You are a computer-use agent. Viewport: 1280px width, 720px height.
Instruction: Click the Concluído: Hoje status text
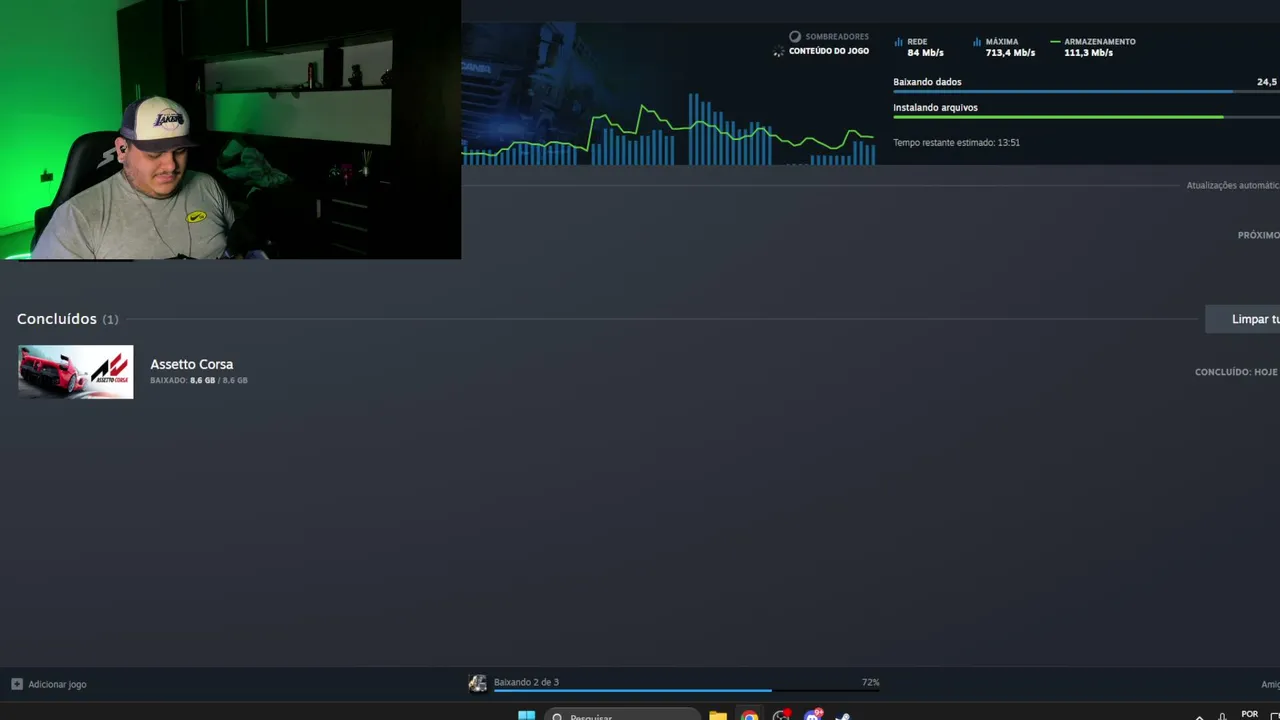click(1236, 372)
